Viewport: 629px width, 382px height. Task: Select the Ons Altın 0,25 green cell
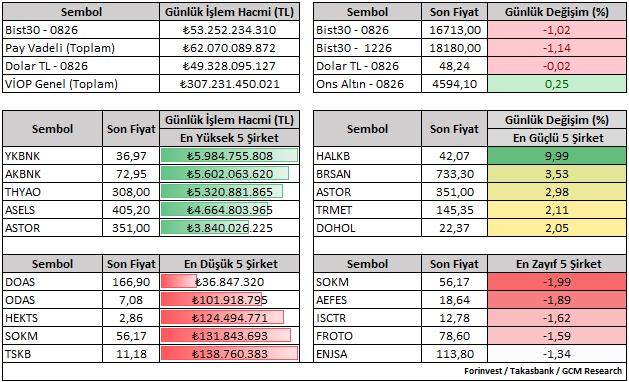coord(557,84)
